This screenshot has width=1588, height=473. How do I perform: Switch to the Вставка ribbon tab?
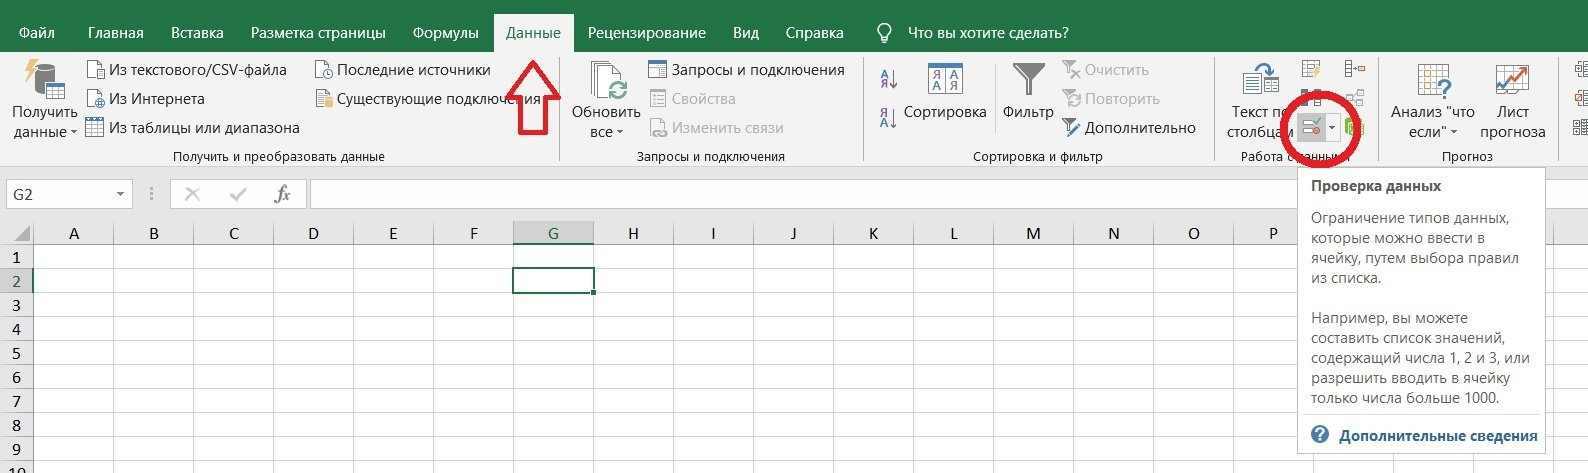pos(197,32)
